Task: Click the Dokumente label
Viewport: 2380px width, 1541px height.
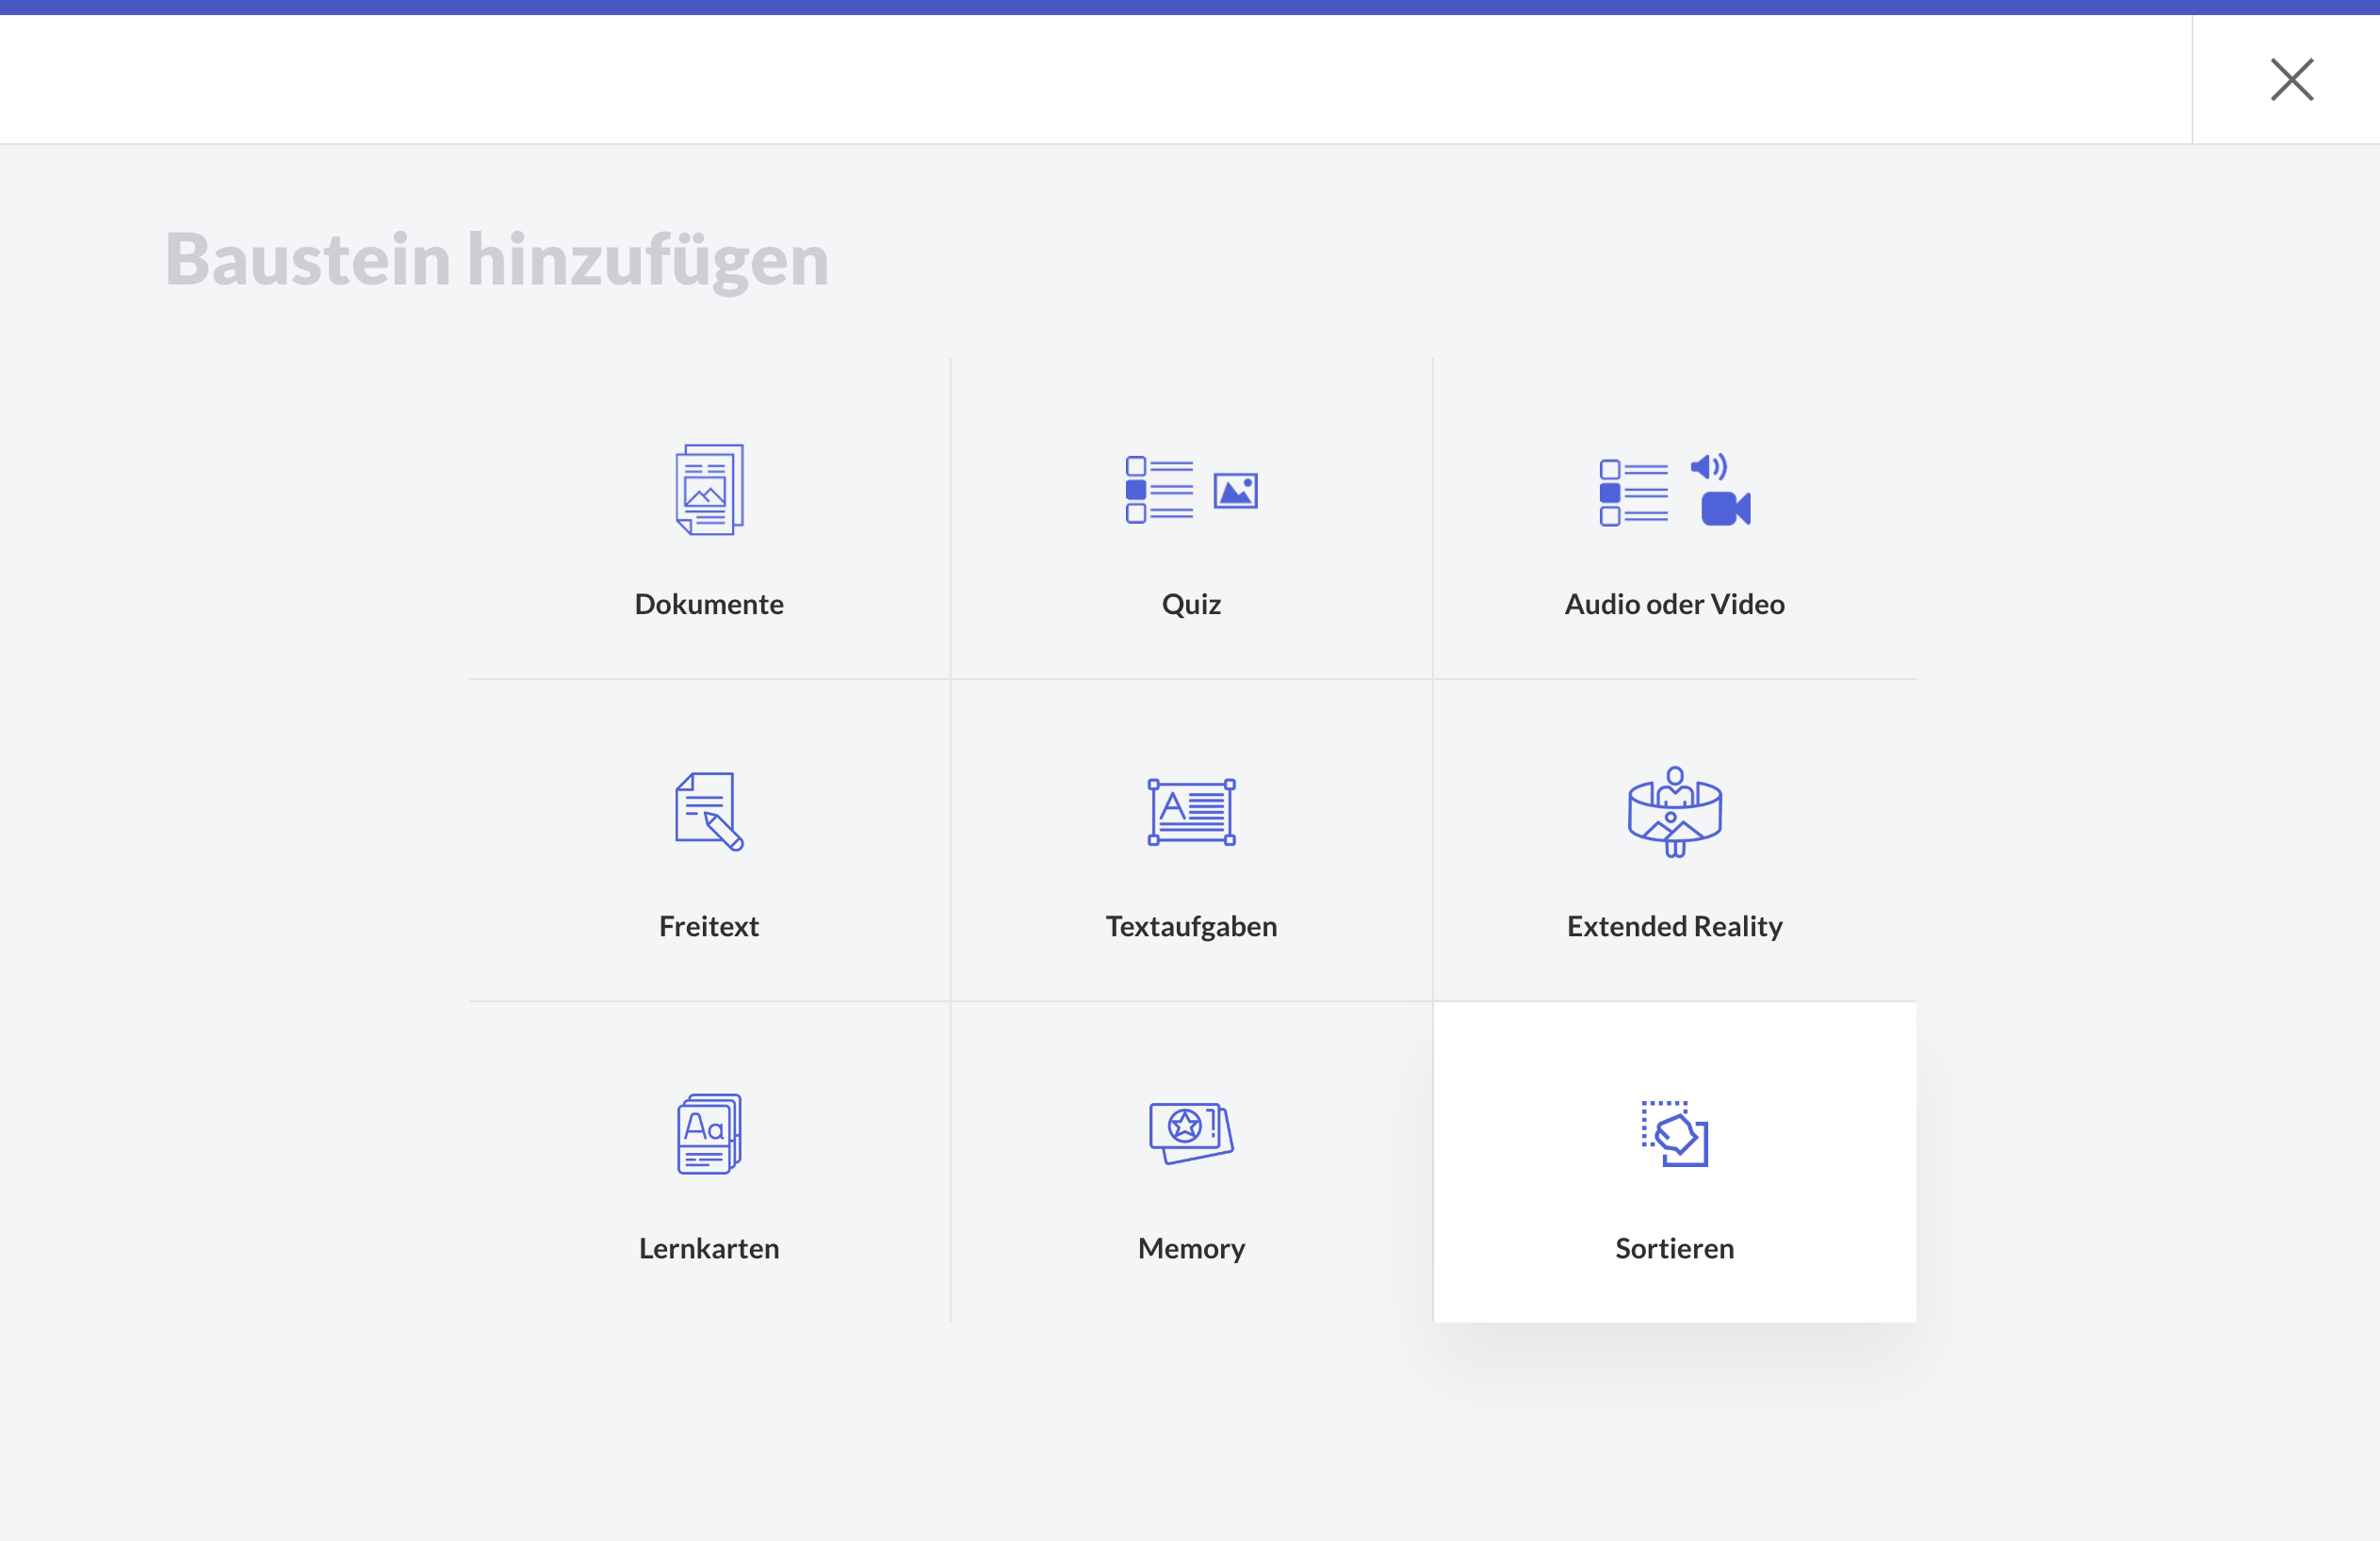Action: point(709,604)
